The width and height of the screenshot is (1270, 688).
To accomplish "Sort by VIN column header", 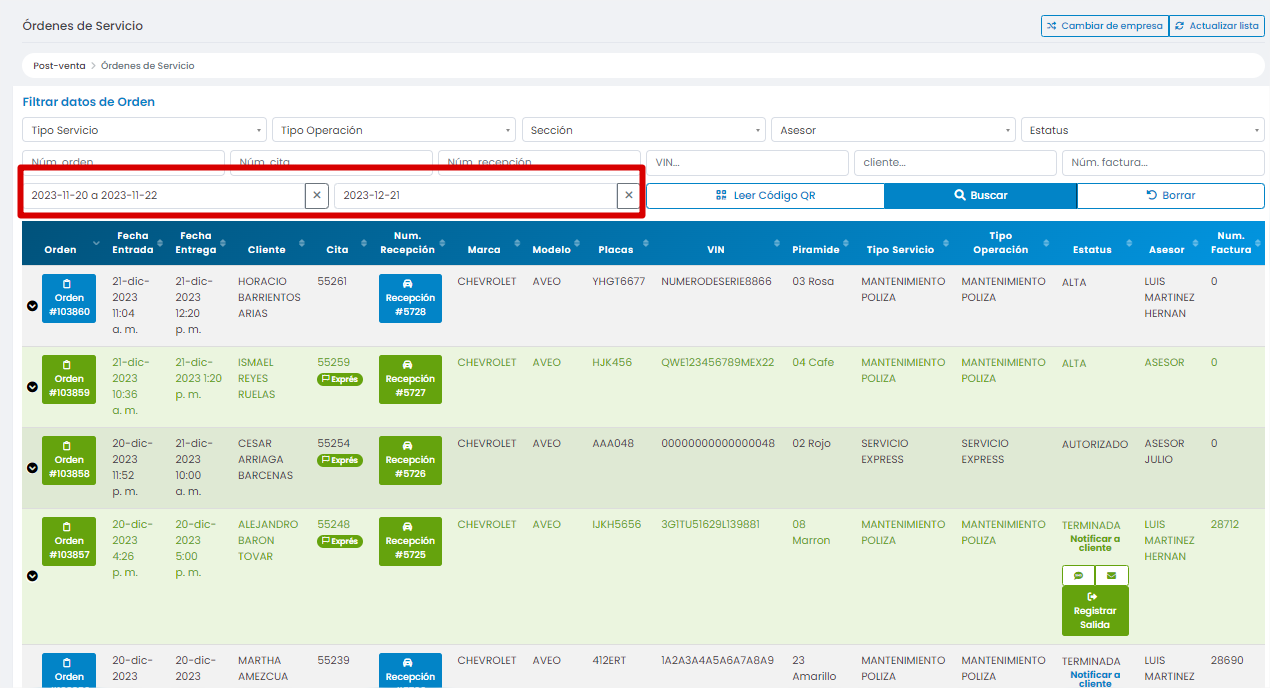I will [x=717, y=243].
